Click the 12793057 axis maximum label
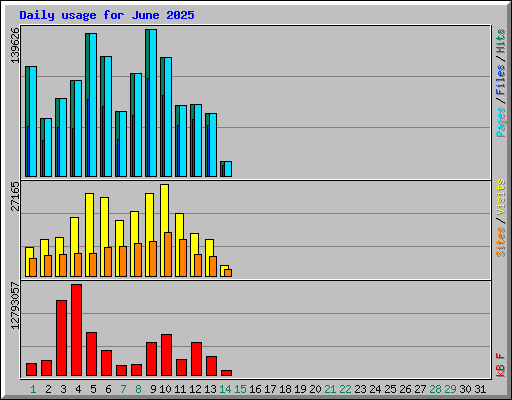512x400 pixels. pos(15,306)
